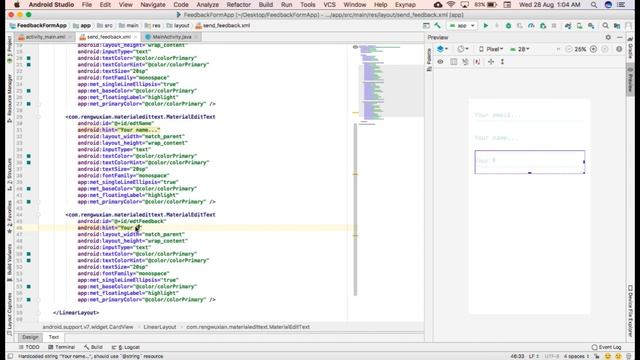Toggle view options eye icon in preview
The width and height of the screenshot is (640, 360).
pos(440,62)
